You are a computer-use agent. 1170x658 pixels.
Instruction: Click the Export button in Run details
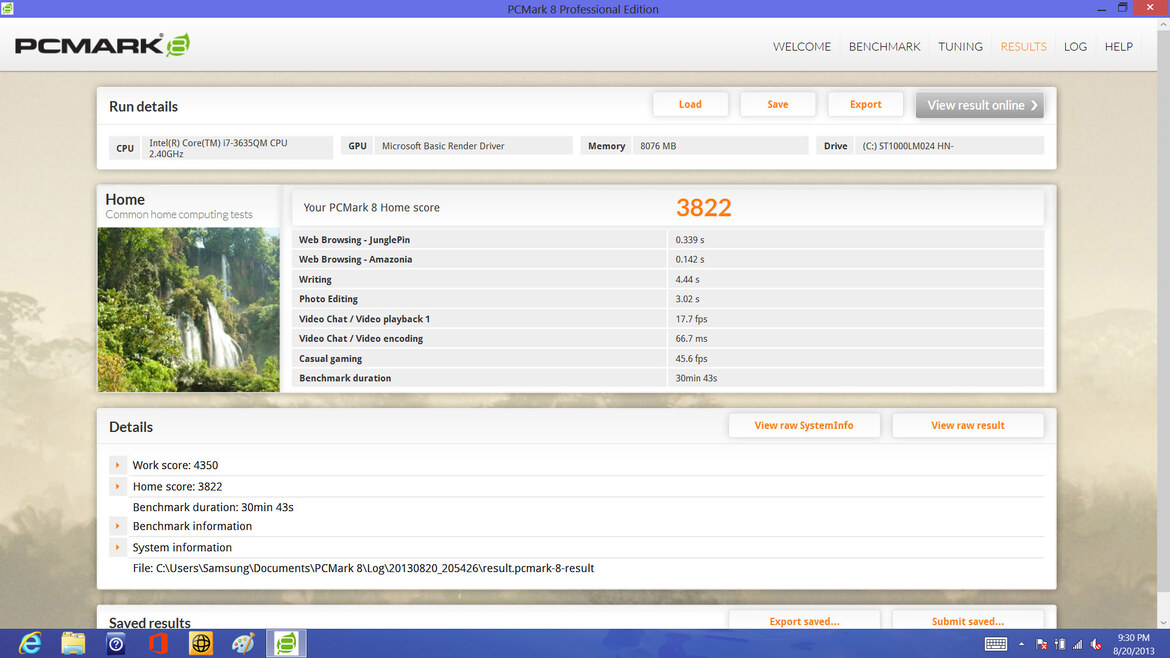866,104
